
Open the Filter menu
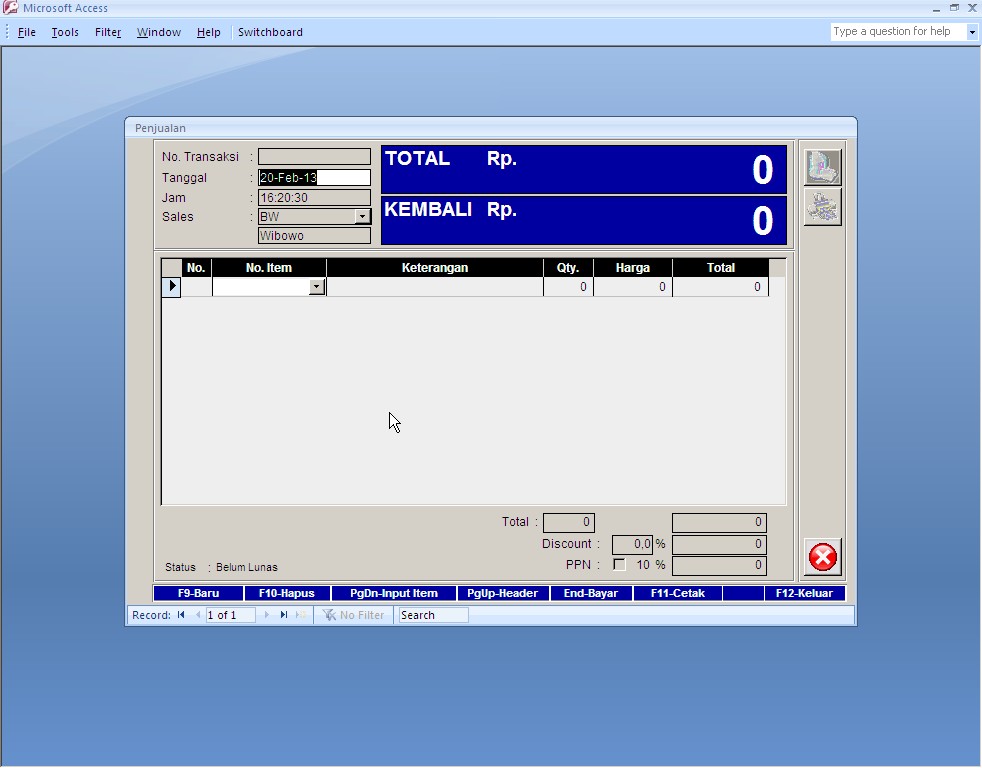[108, 32]
